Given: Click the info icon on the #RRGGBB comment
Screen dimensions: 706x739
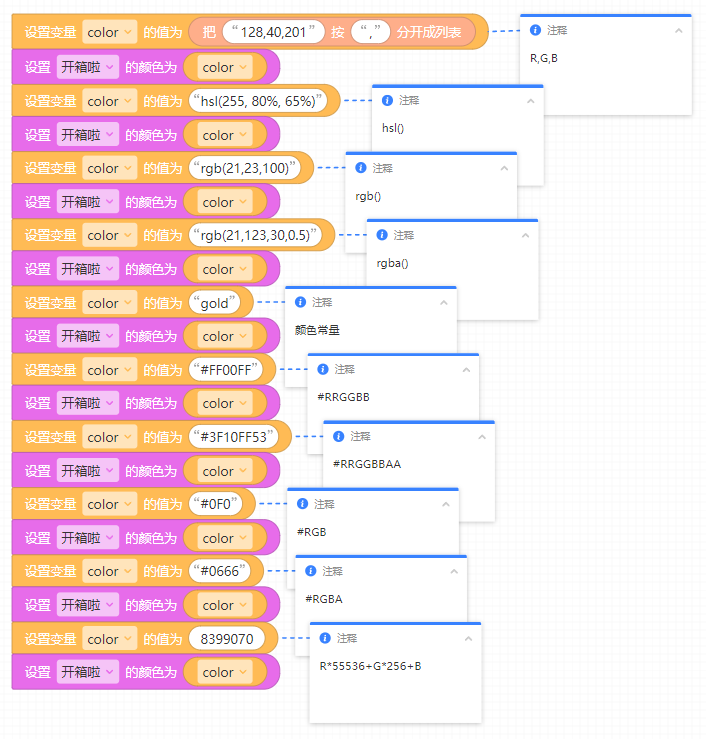Looking at the screenshot, I should tap(323, 369).
